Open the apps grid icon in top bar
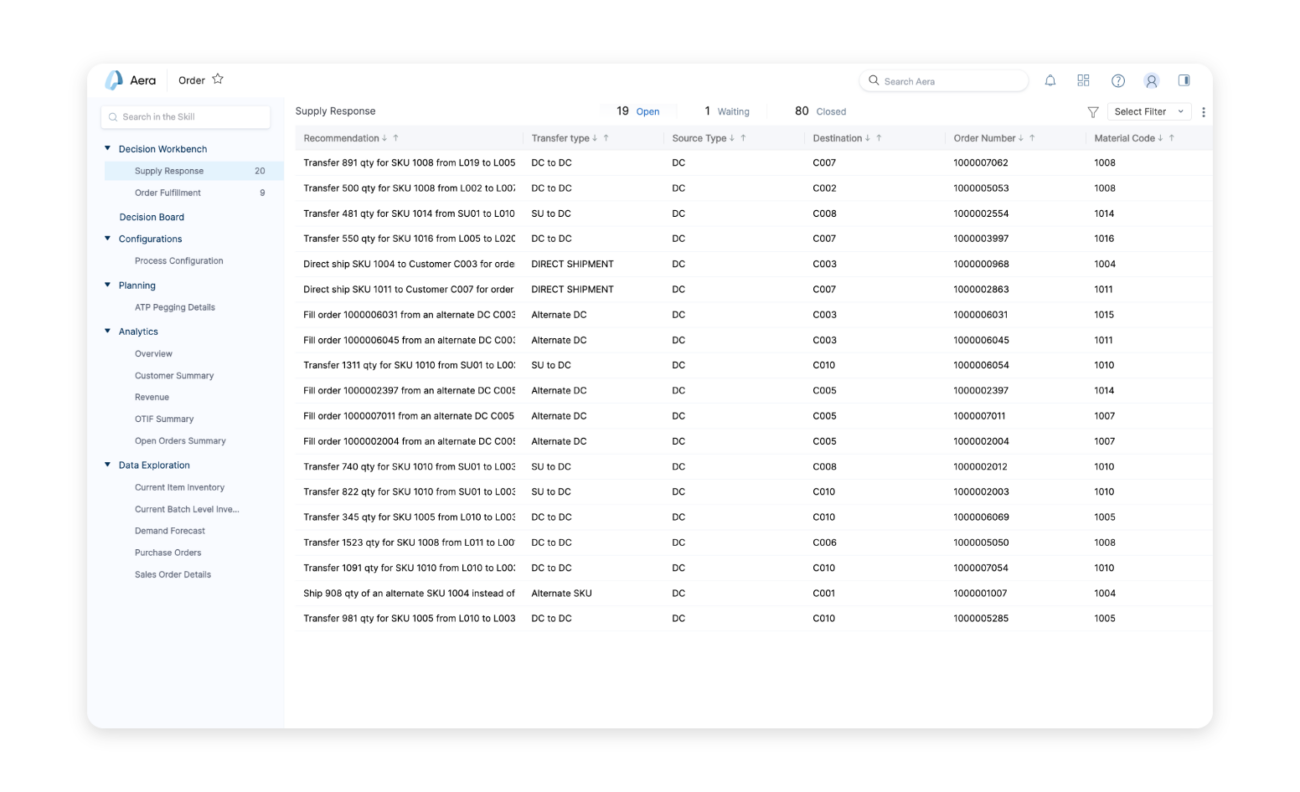1300x792 pixels. tap(1083, 80)
